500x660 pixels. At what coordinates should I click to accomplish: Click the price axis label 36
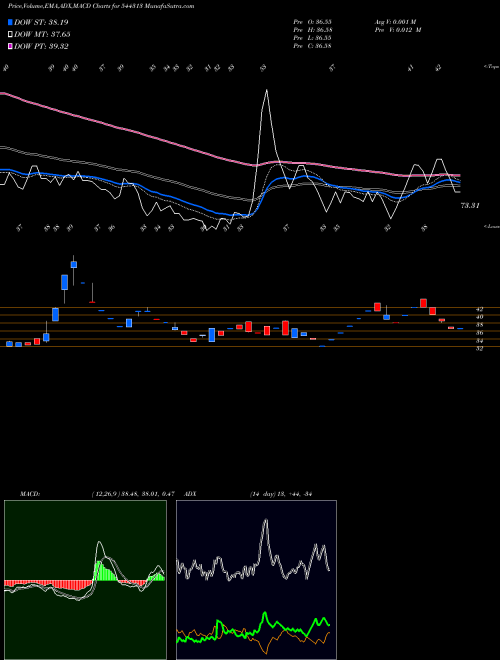pyautogui.click(x=479, y=333)
